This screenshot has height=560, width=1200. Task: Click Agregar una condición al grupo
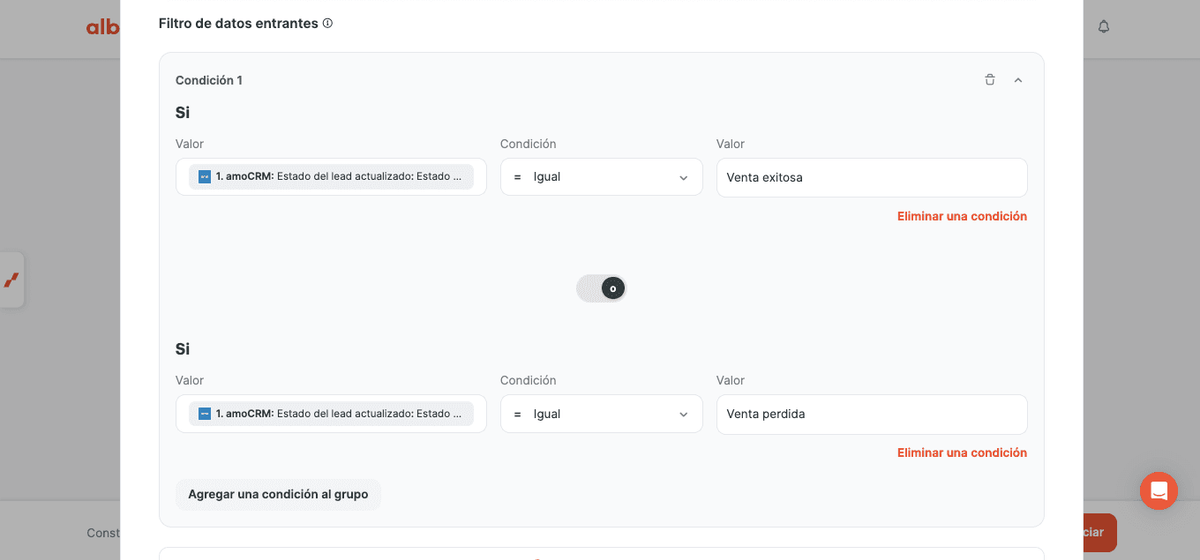(x=278, y=494)
